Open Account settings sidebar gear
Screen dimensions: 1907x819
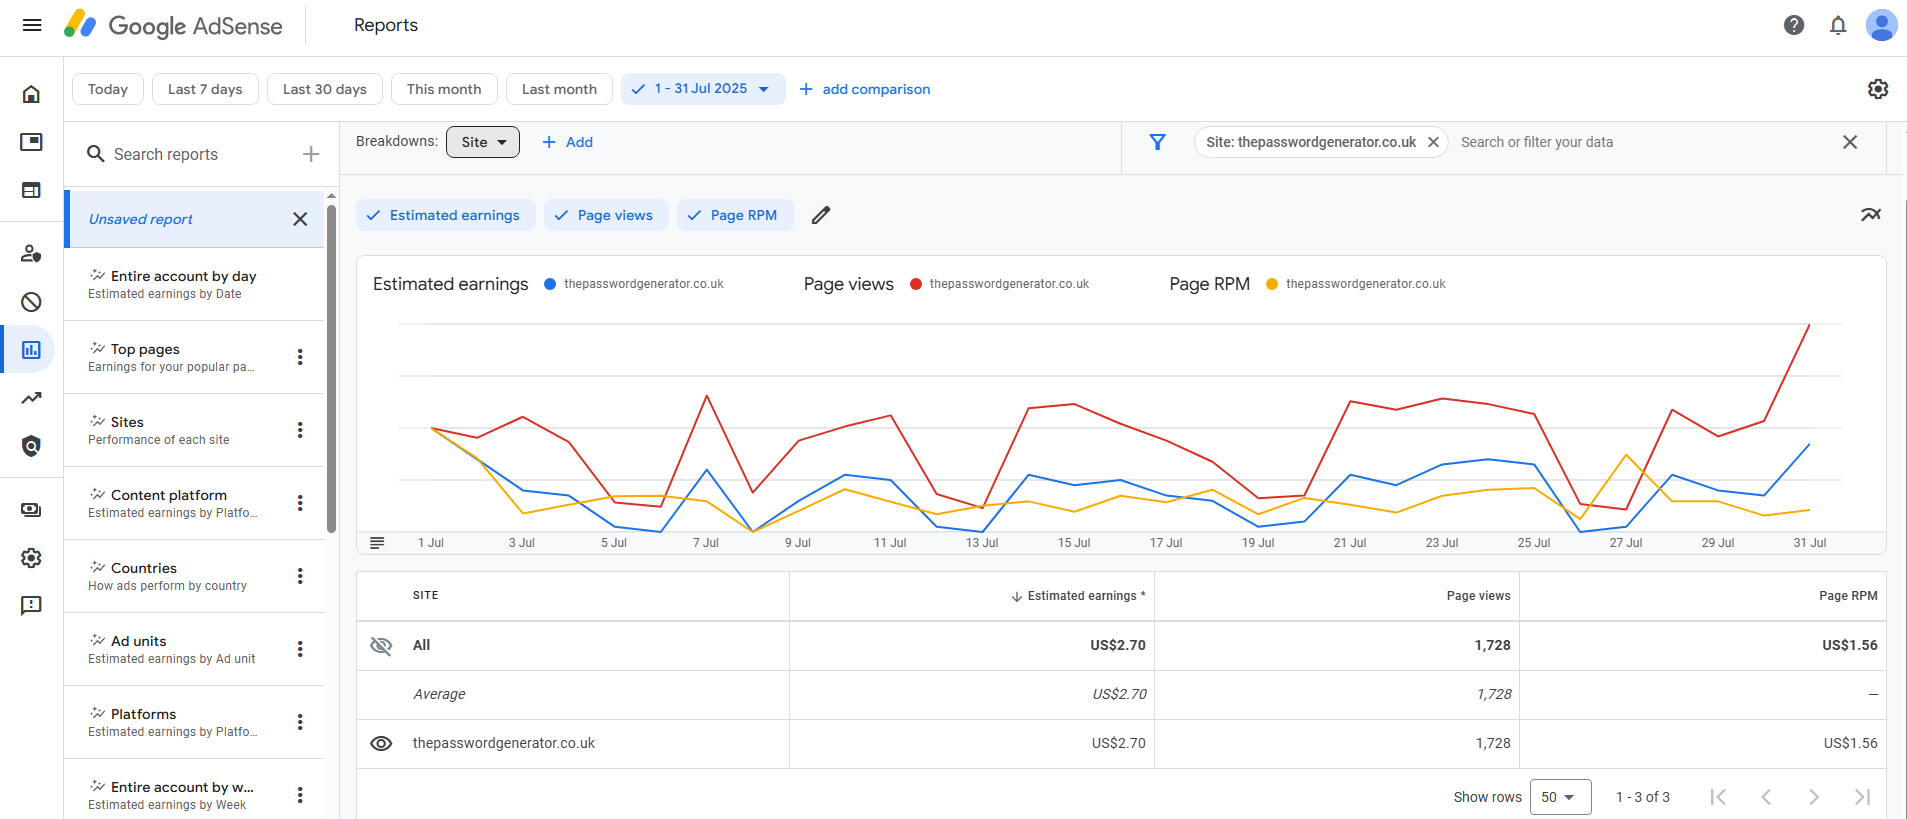pyautogui.click(x=31, y=558)
